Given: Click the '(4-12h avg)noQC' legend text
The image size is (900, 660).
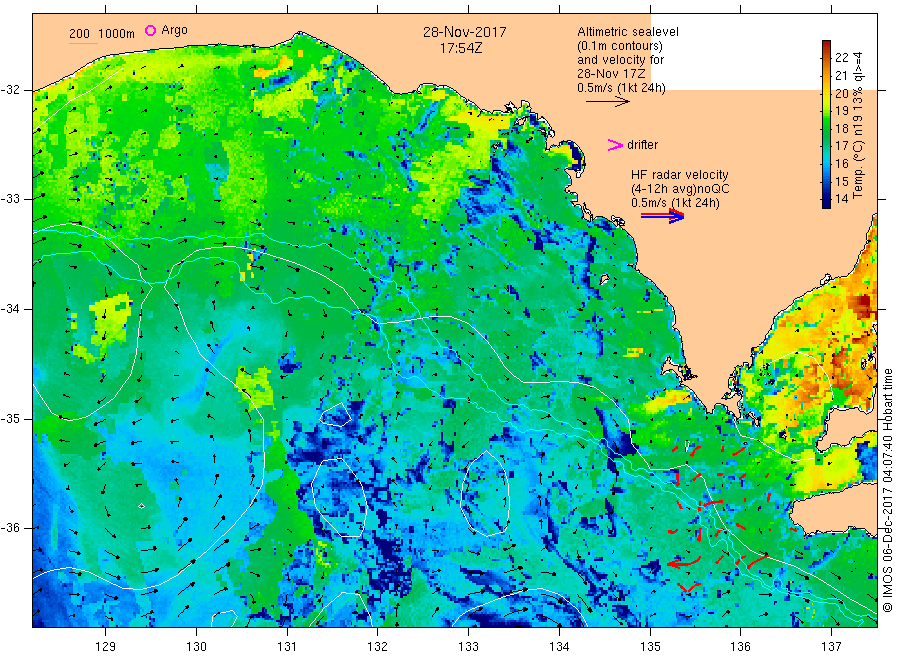Looking at the screenshot, I should tap(680, 189).
